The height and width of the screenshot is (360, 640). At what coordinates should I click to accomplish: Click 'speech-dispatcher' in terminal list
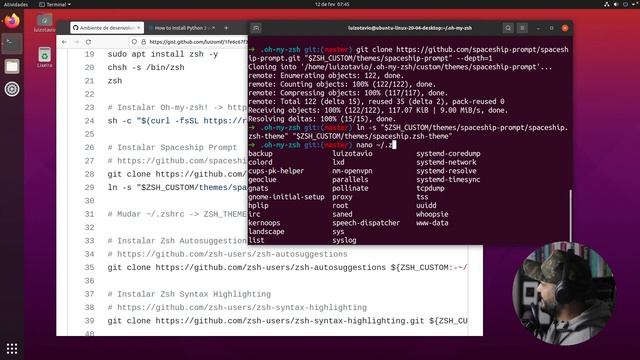tap(366, 223)
